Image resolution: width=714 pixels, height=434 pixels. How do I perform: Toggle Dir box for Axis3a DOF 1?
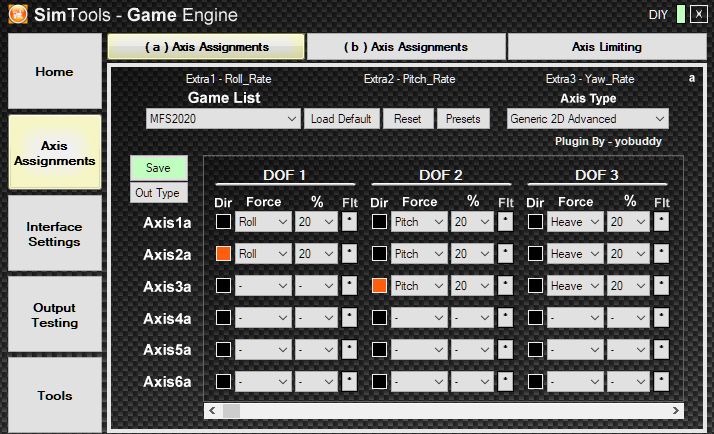point(223,286)
